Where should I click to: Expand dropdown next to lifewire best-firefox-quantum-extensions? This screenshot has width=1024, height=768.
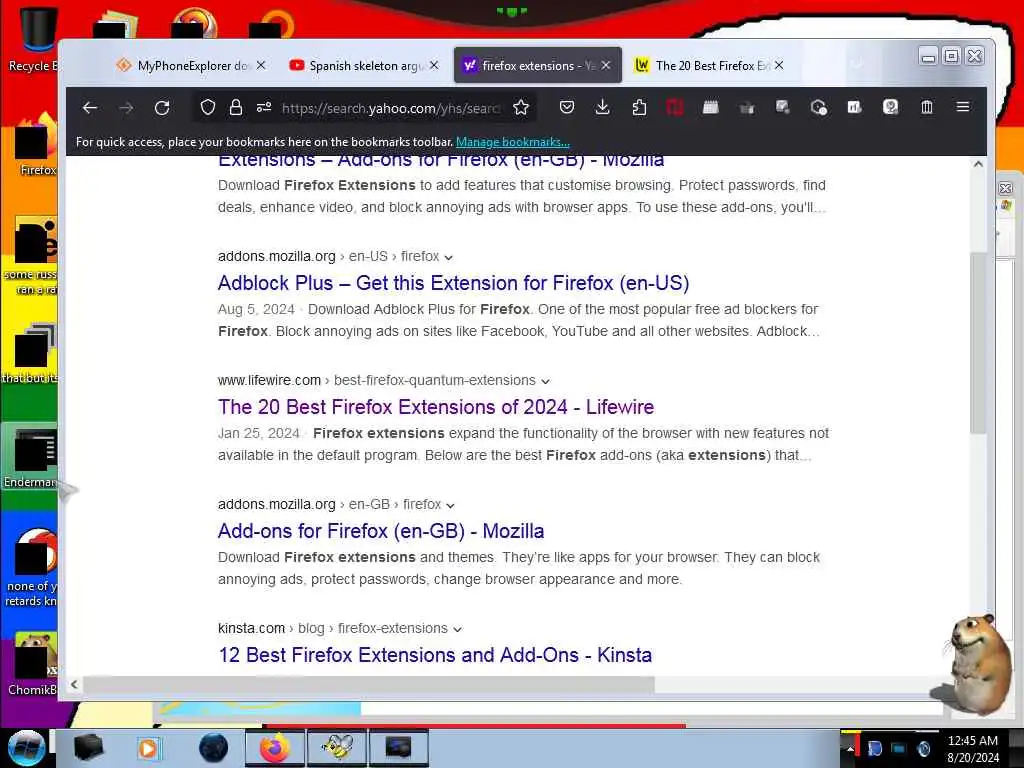pos(545,381)
